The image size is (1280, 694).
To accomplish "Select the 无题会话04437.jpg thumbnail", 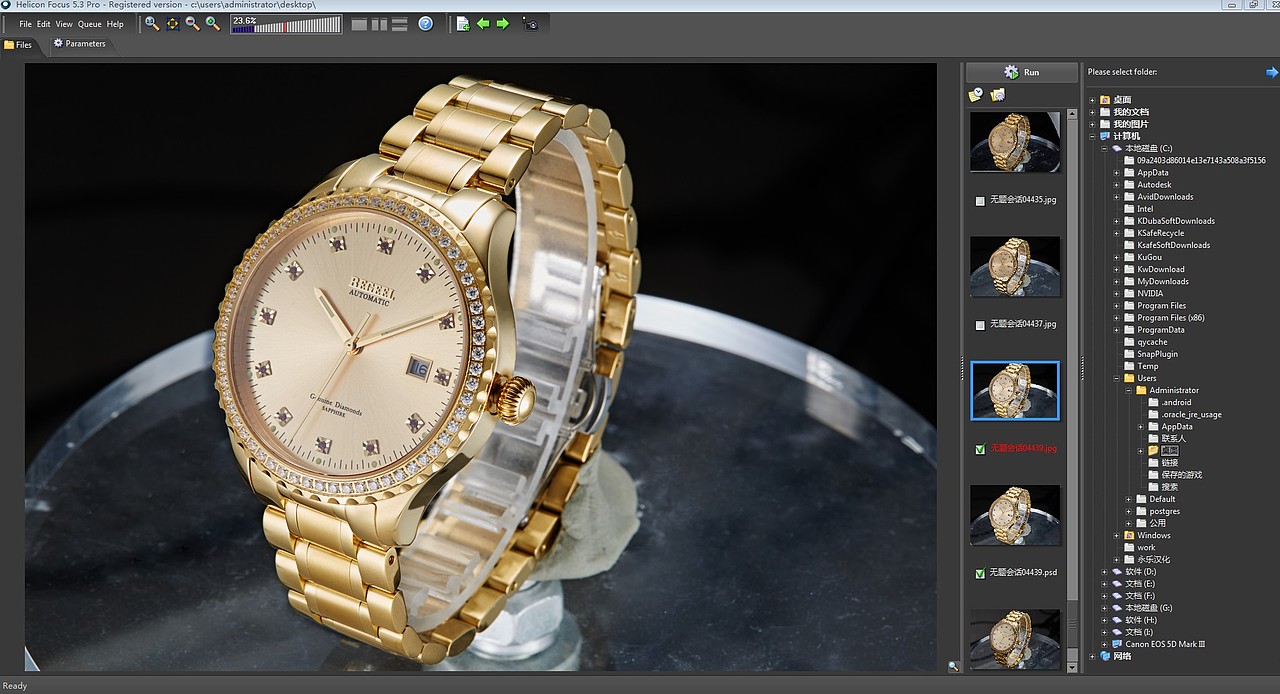I will pyautogui.click(x=1015, y=266).
